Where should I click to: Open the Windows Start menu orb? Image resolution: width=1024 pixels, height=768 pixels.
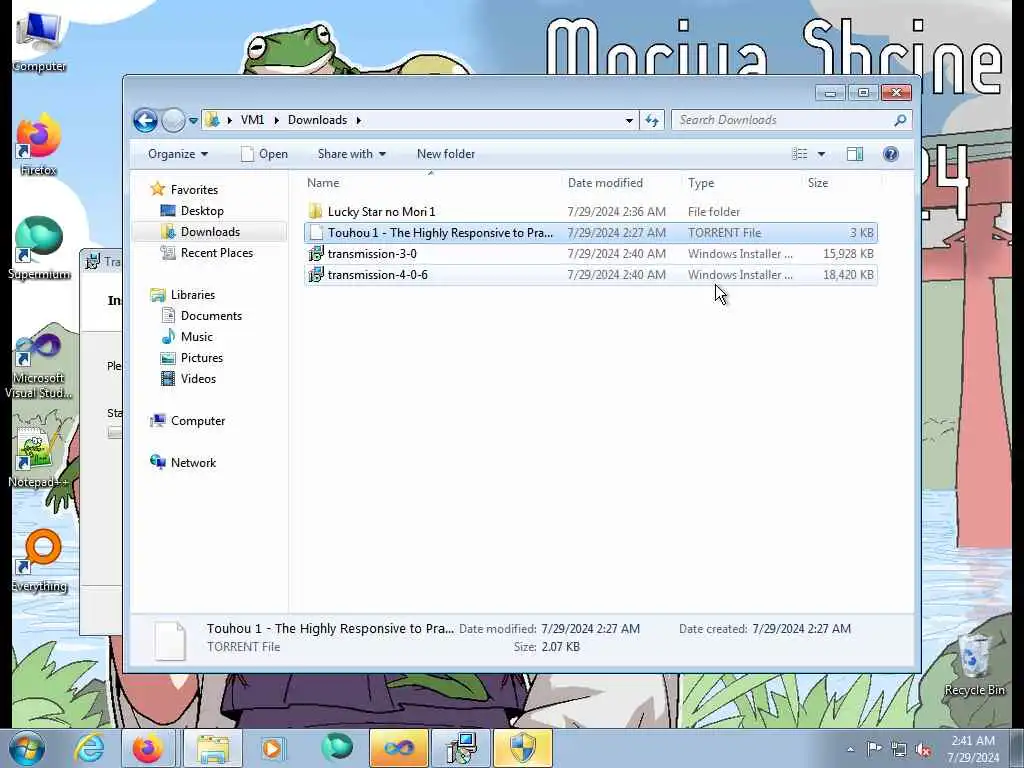click(27, 748)
